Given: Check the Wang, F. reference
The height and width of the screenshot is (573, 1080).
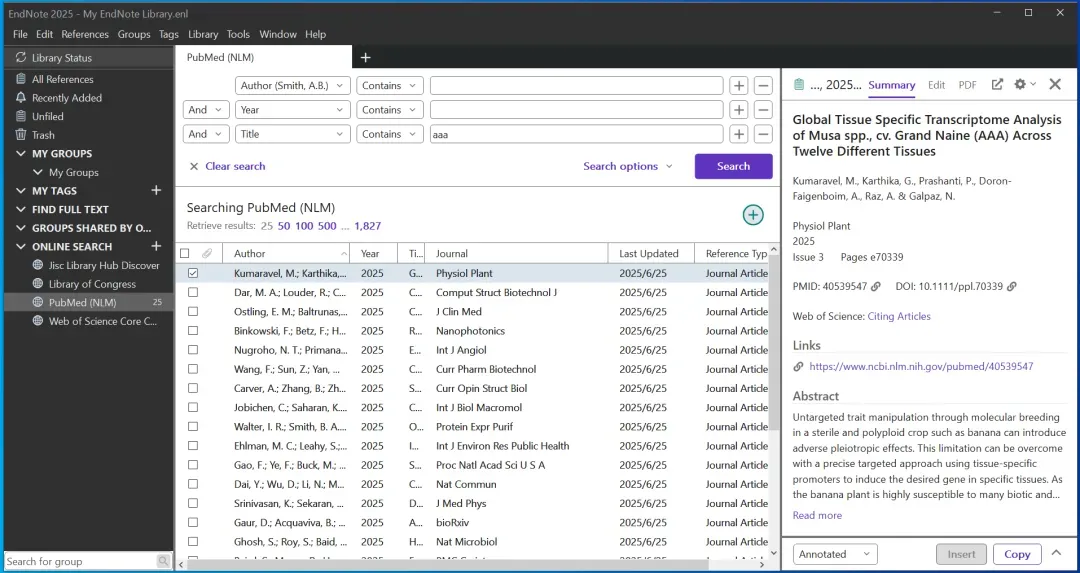Looking at the screenshot, I should 193,369.
